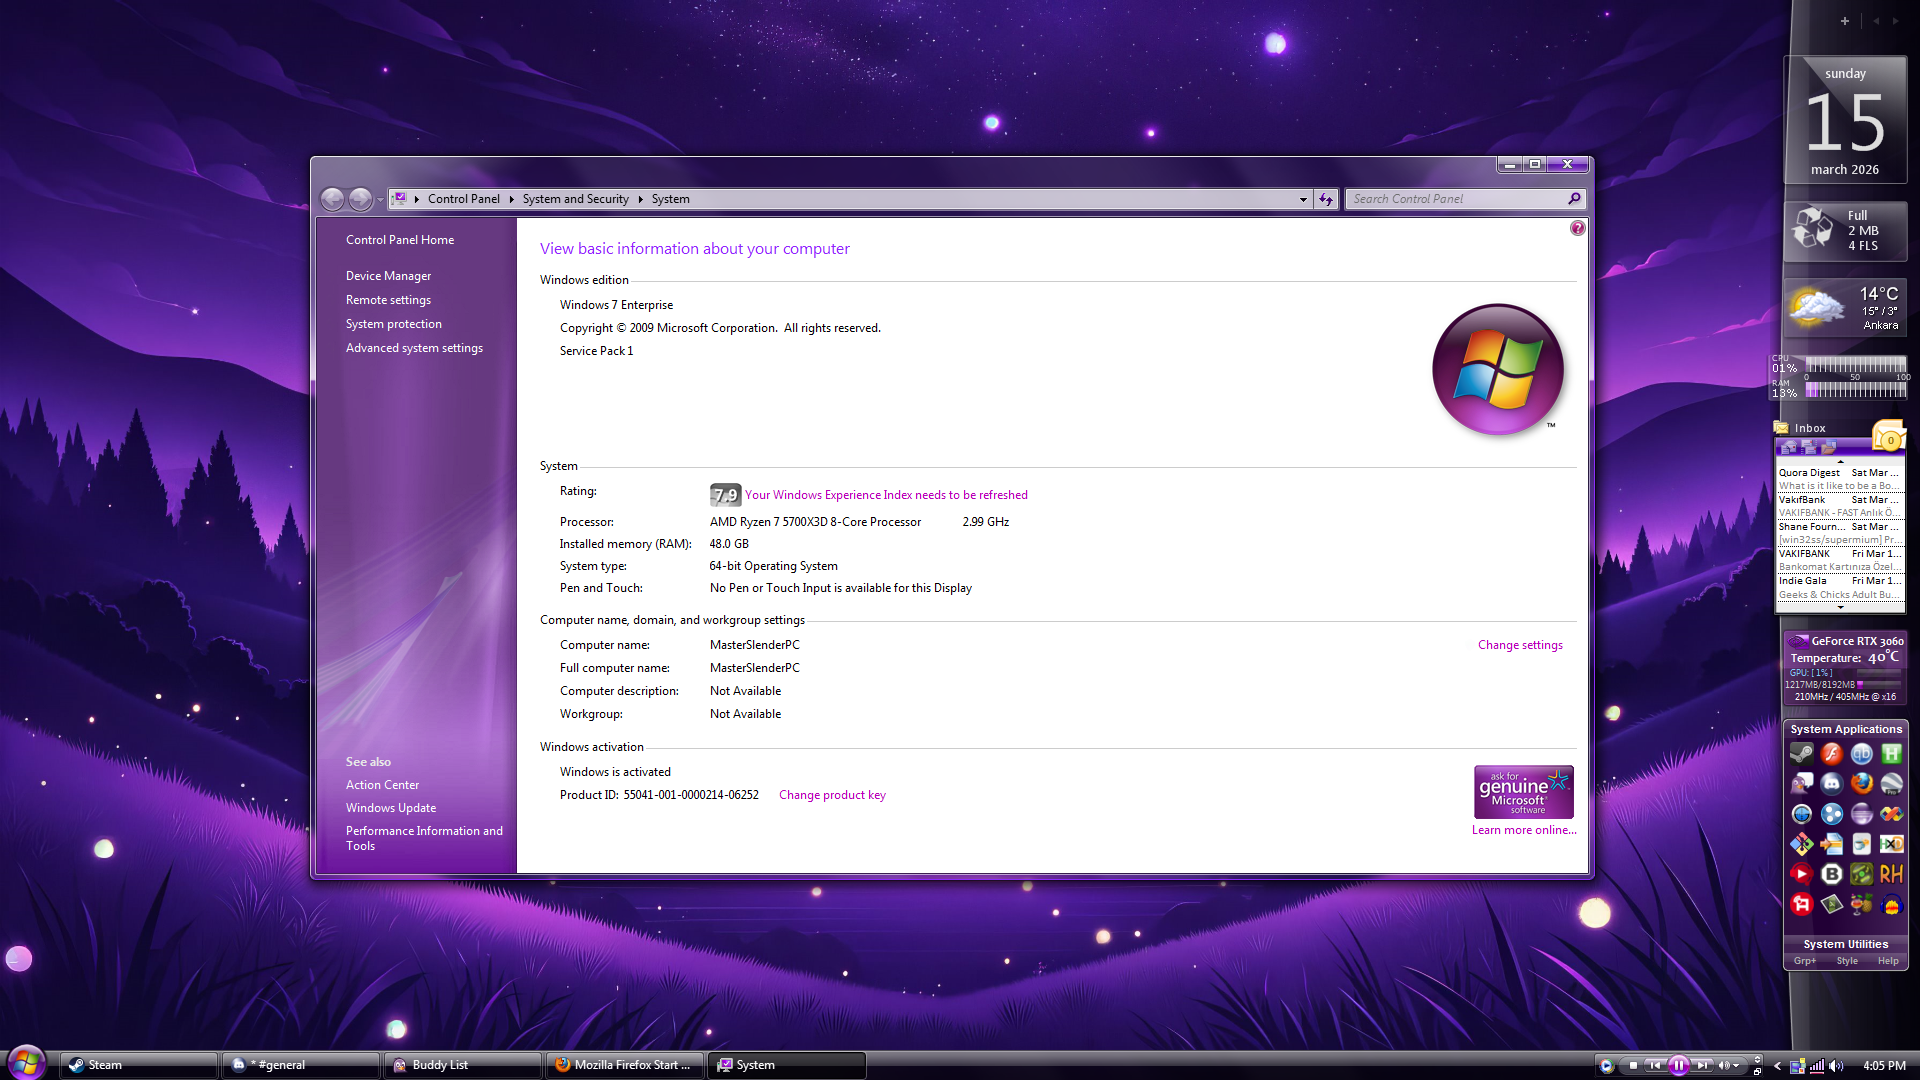Image resolution: width=1920 pixels, height=1080 pixels.
Task: Open the hexagon B application icon
Action: coord(1831,874)
